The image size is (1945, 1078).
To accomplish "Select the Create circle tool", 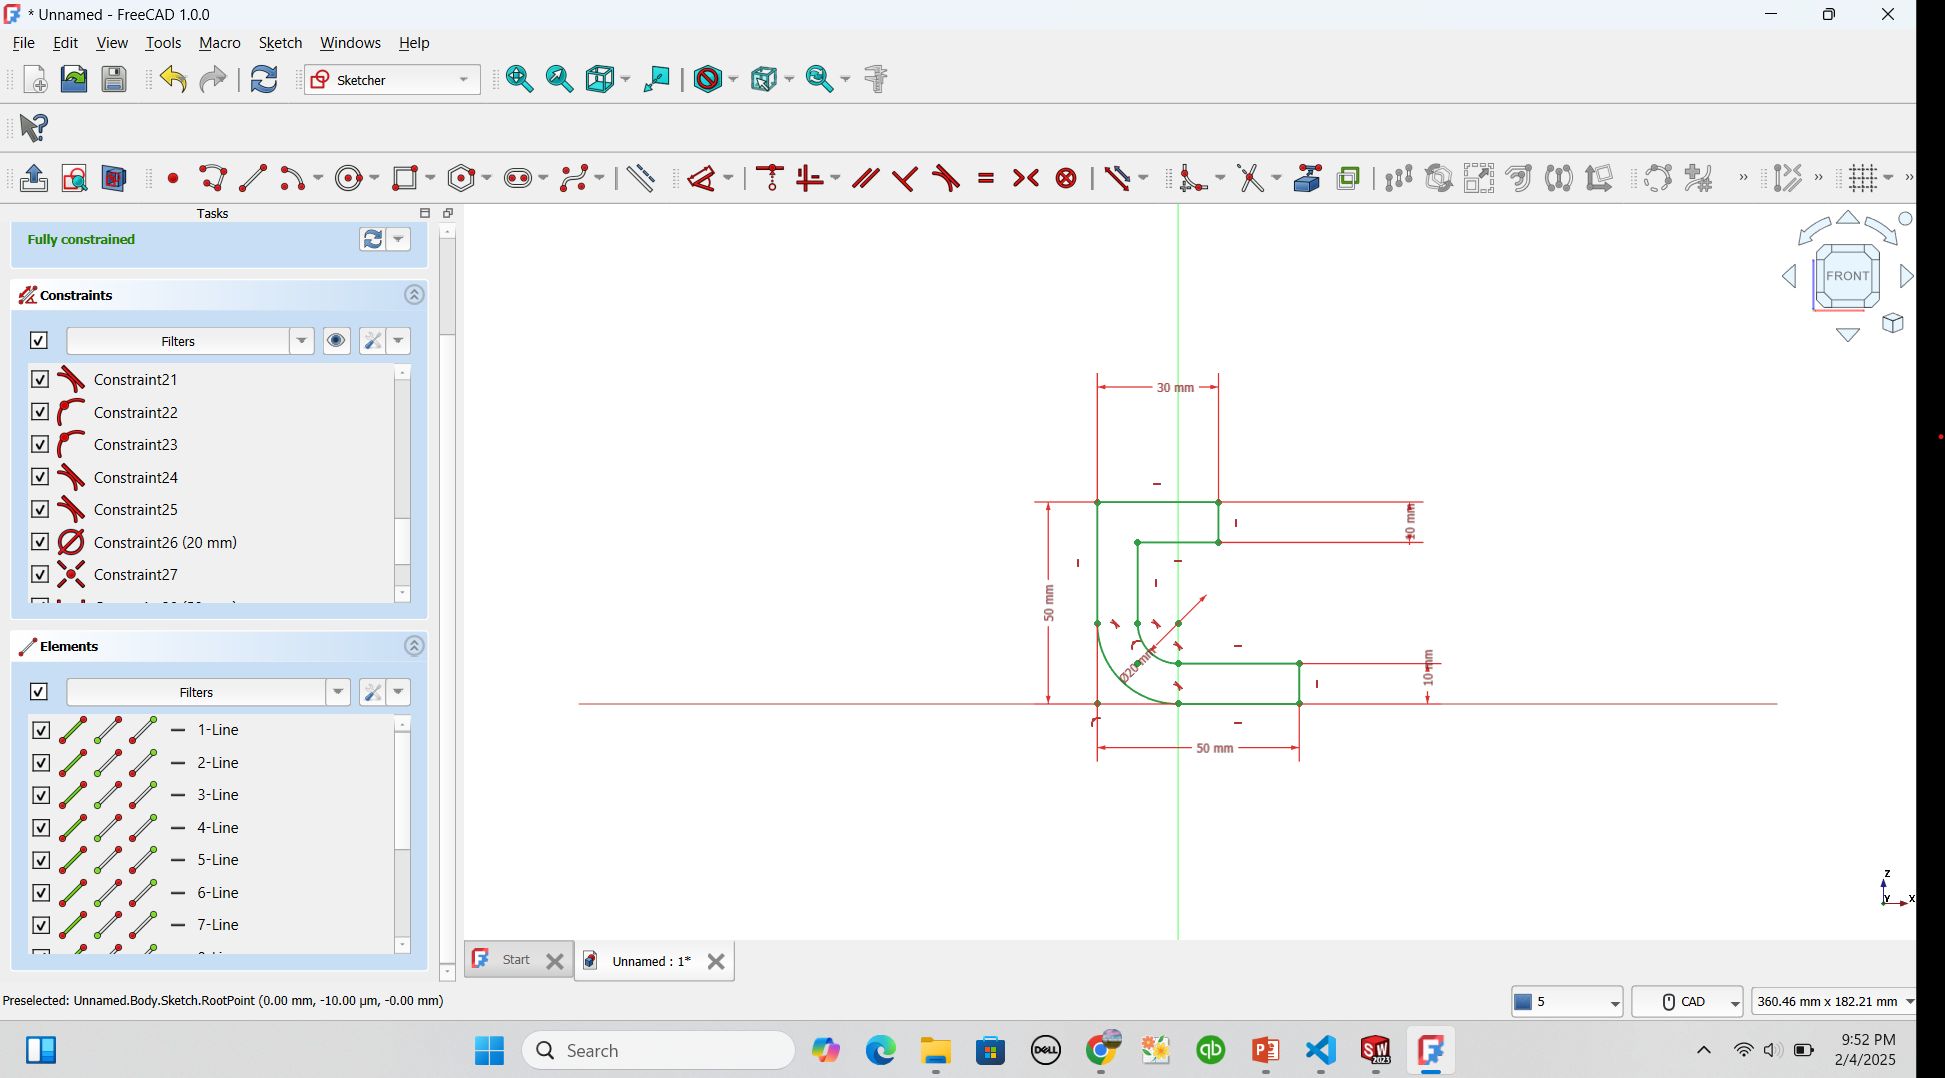I will point(349,179).
